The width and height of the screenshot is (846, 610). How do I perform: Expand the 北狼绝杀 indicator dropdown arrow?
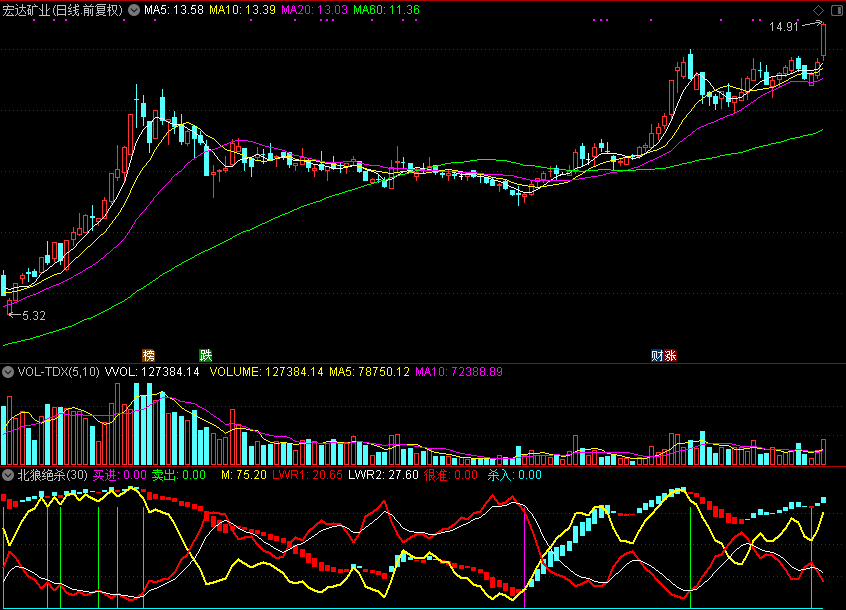coord(8,475)
